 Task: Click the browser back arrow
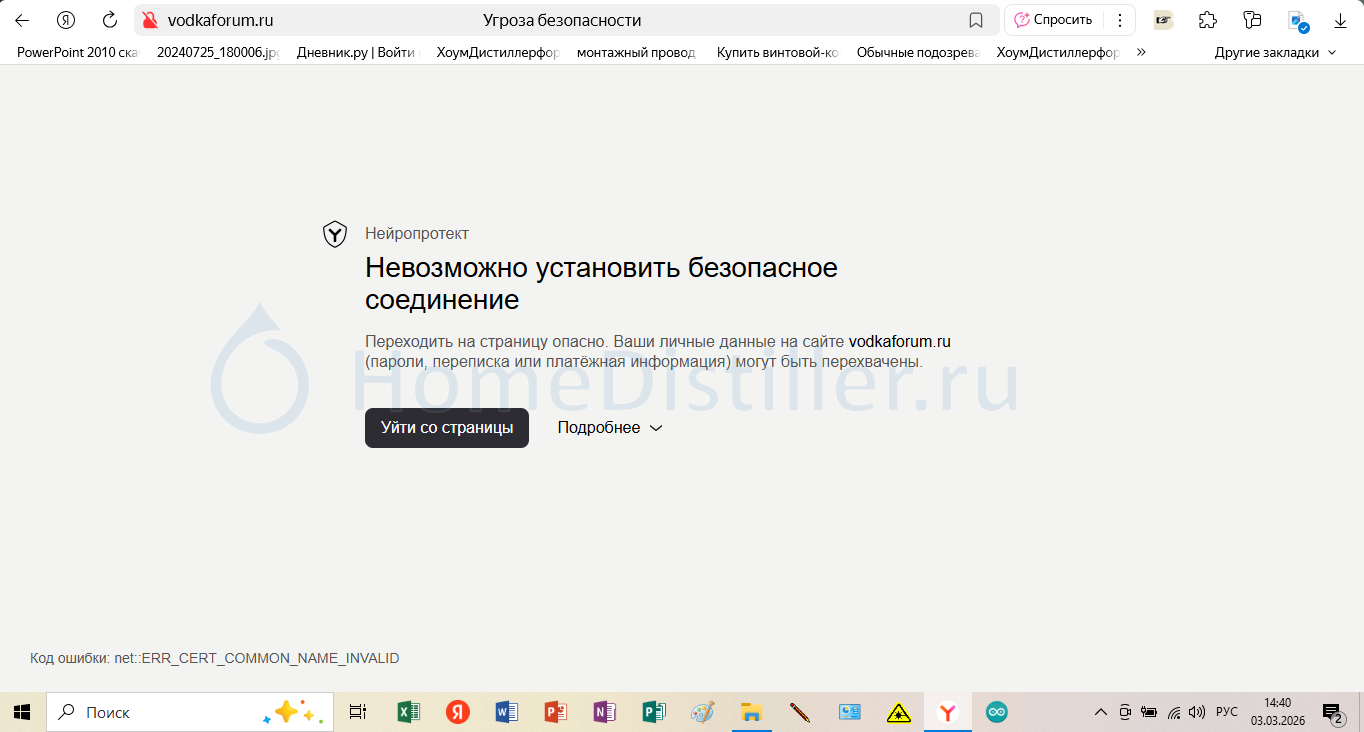[x=22, y=20]
